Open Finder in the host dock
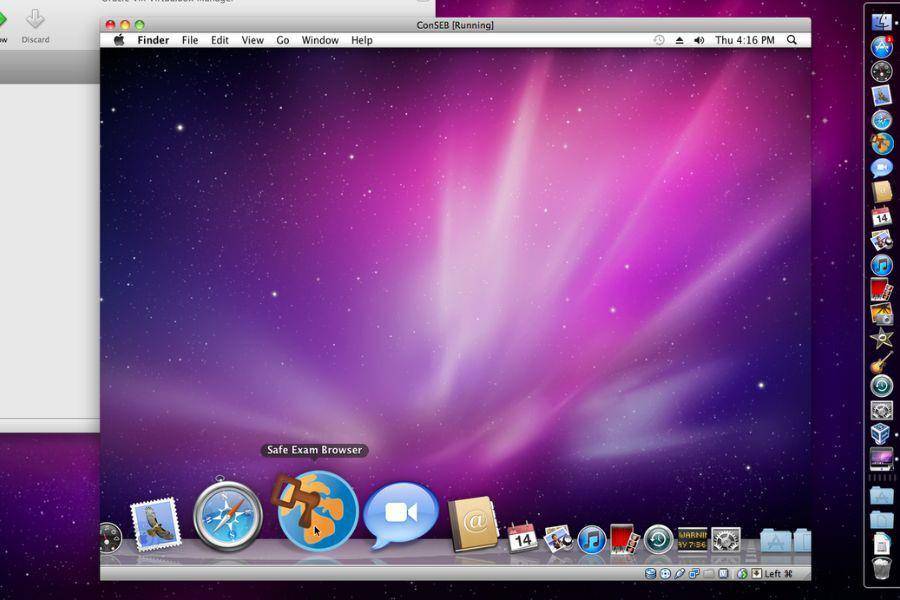This screenshot has width=900, height=600. pyautogui.click(x=882, y=22)
